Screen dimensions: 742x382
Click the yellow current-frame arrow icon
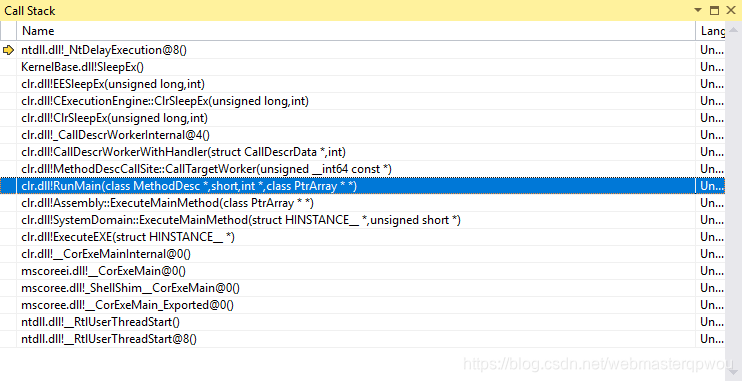pos(8,50)
